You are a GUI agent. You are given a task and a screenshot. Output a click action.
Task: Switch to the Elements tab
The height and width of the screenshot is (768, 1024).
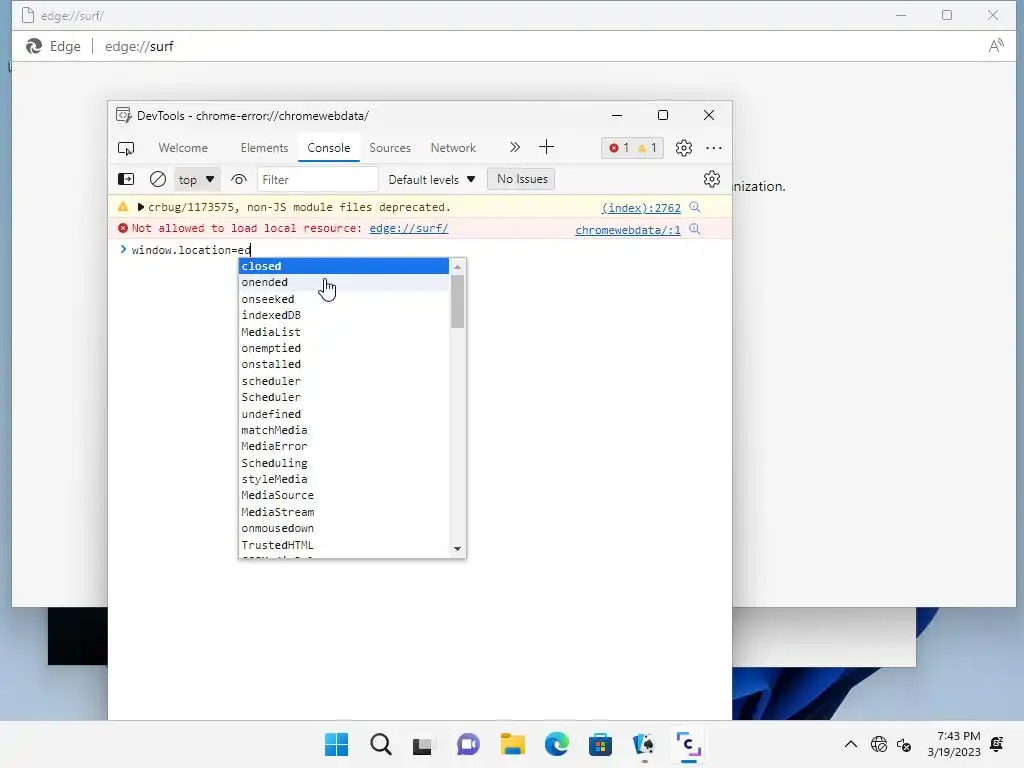[x=264, y=148]
